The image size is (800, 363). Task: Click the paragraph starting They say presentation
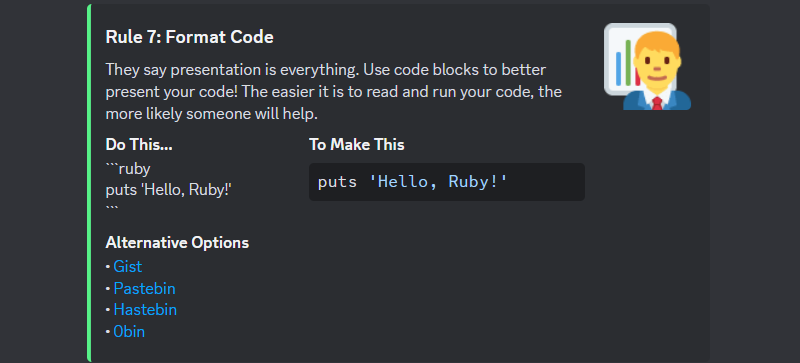click(x=334, y=92)
